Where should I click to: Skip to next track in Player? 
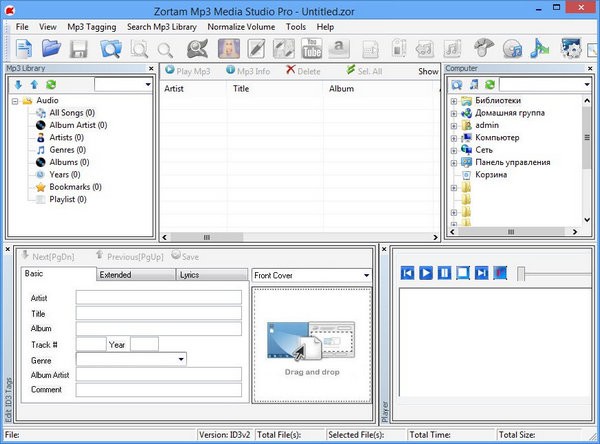pos(481,273)
